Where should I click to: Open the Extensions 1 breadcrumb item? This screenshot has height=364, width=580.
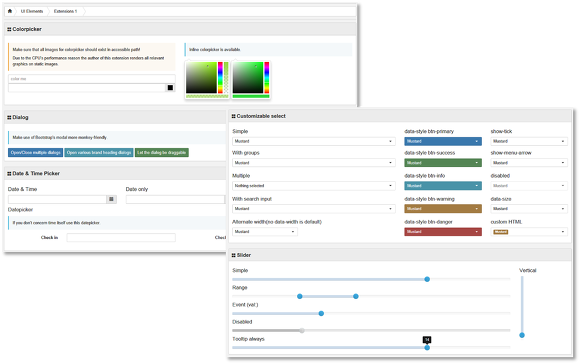(65, 11)
